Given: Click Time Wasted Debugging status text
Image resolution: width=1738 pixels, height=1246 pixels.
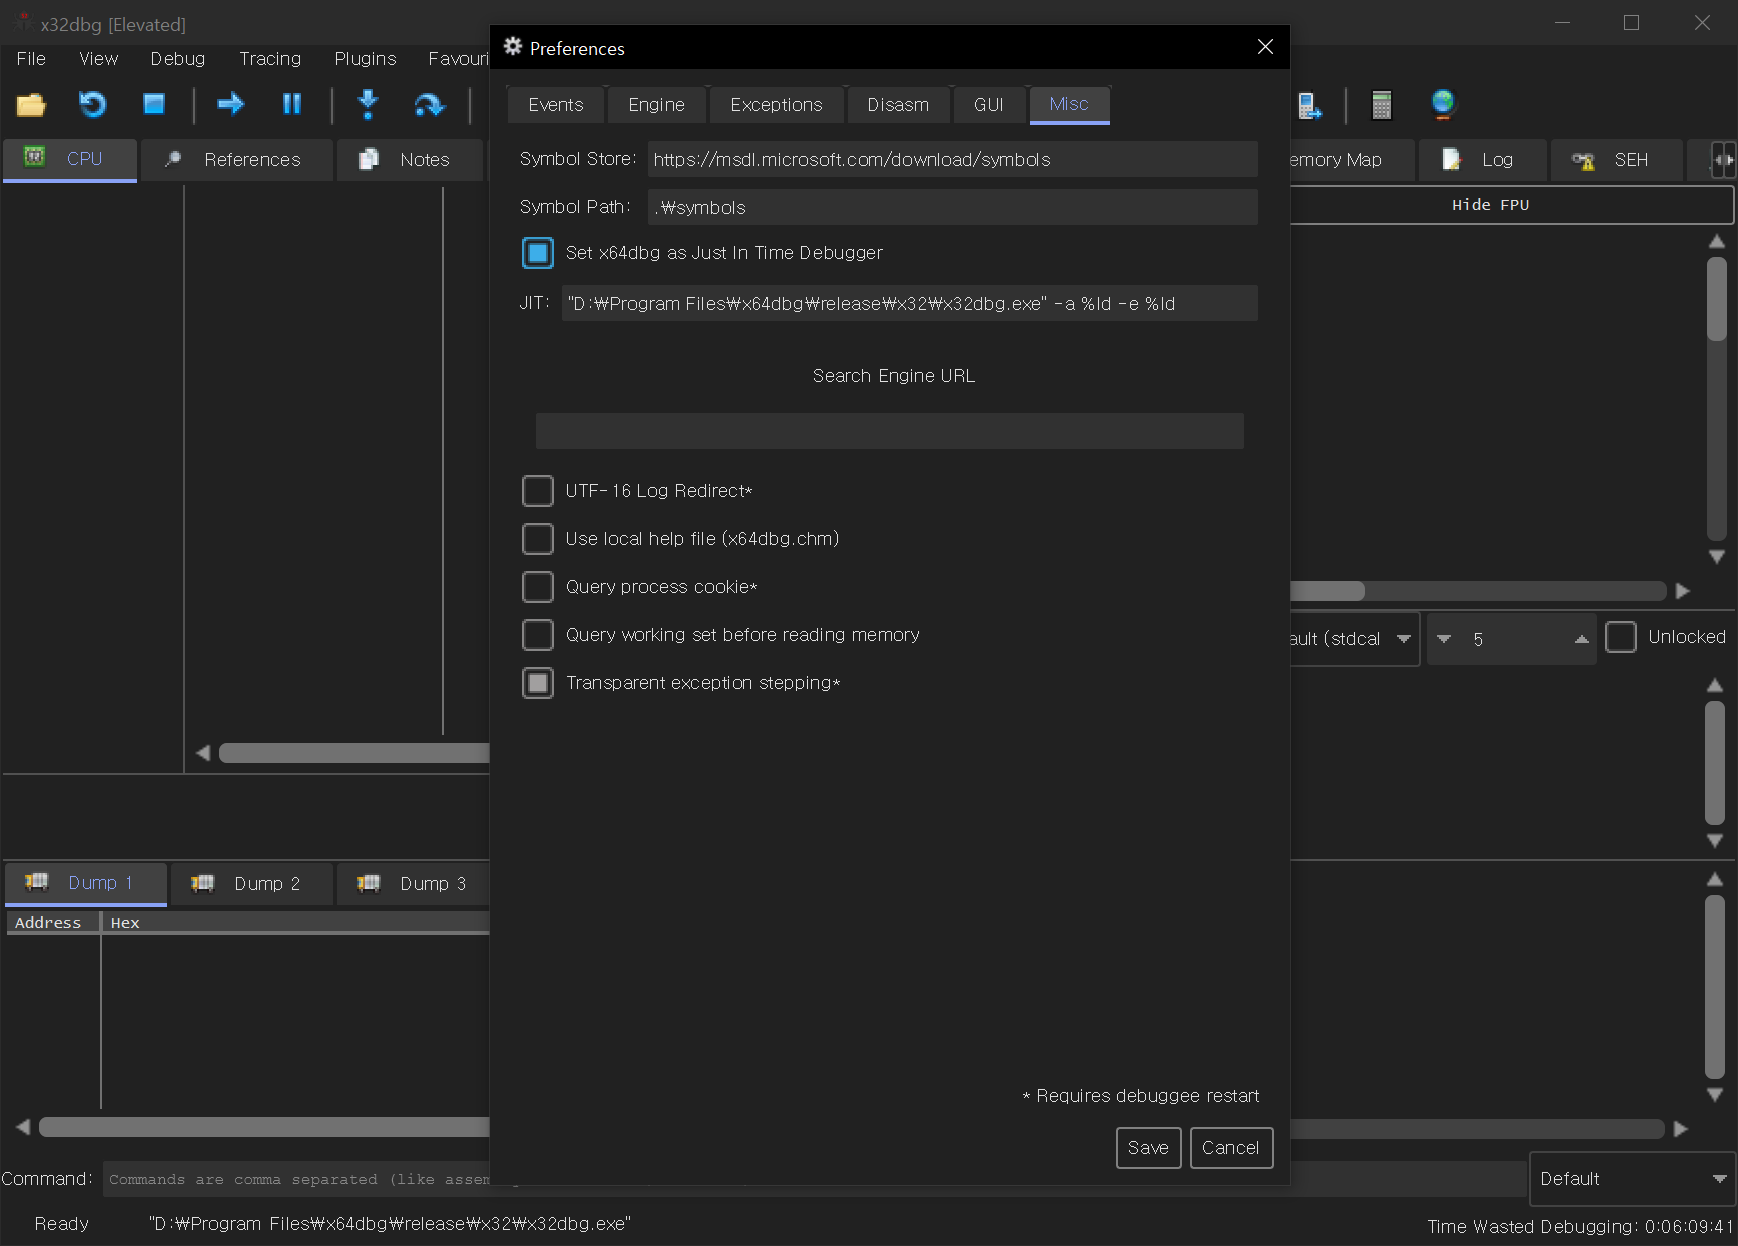Looking at the screenshot, I should 1580,1226.
